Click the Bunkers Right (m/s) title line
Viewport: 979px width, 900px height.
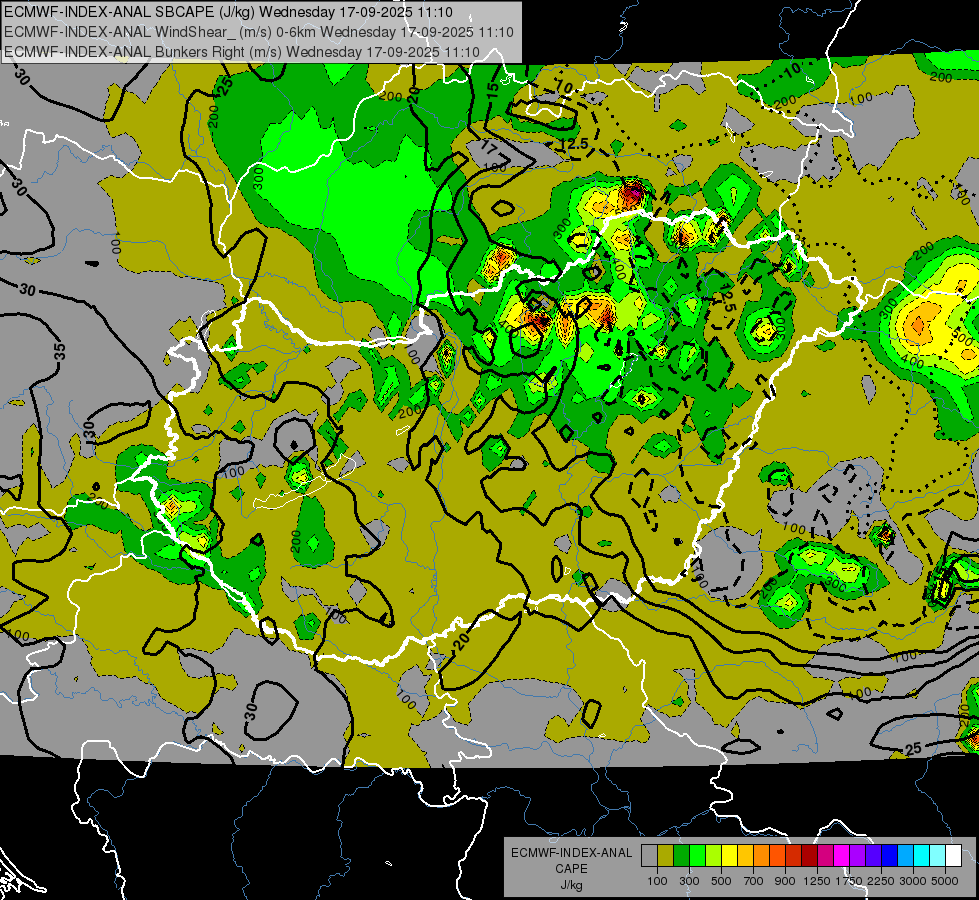pyautogui.click(x=242, y=52)
